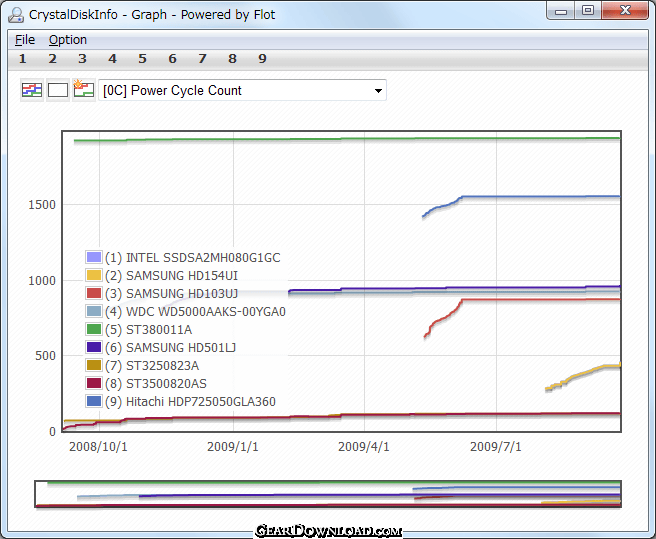Click the ST380011A green legend swatch
The height and width of the screenshot is (539, 656).
pos(94,329)
